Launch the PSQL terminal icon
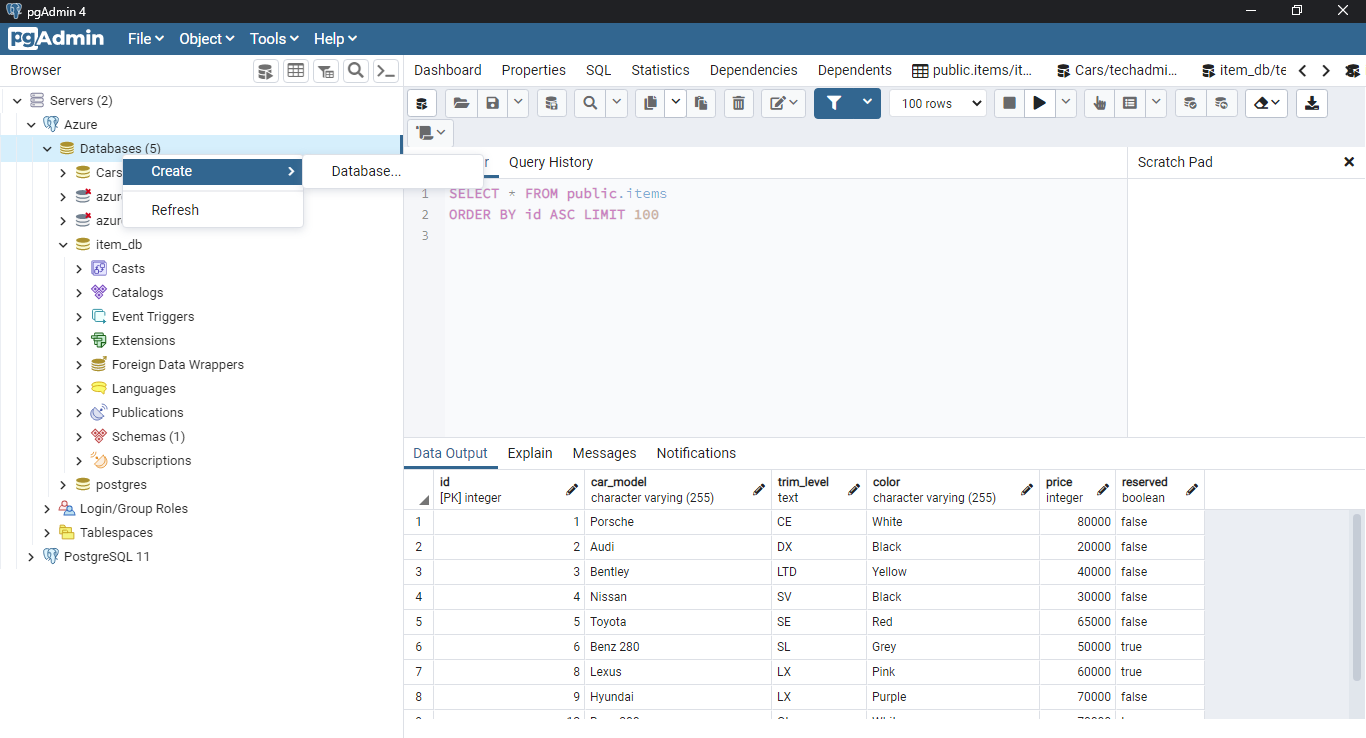Image resolution: width=1366 pixels, height=738 pixels. [385, 71]
